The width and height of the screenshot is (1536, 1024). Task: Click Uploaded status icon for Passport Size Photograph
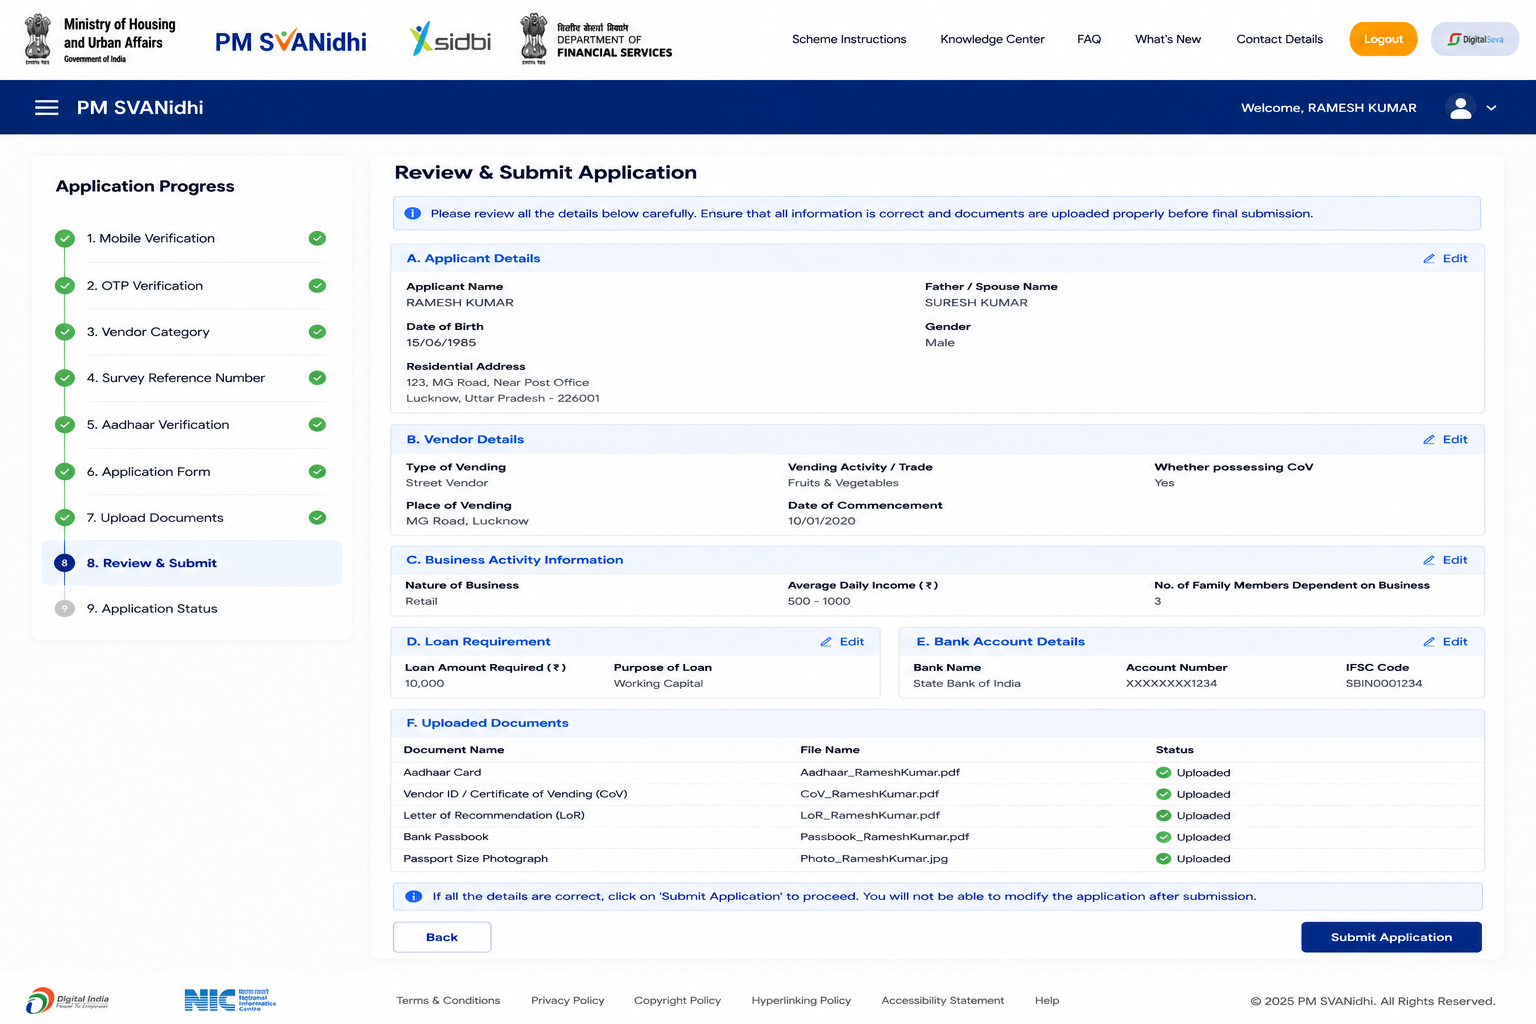(1163, 859)
